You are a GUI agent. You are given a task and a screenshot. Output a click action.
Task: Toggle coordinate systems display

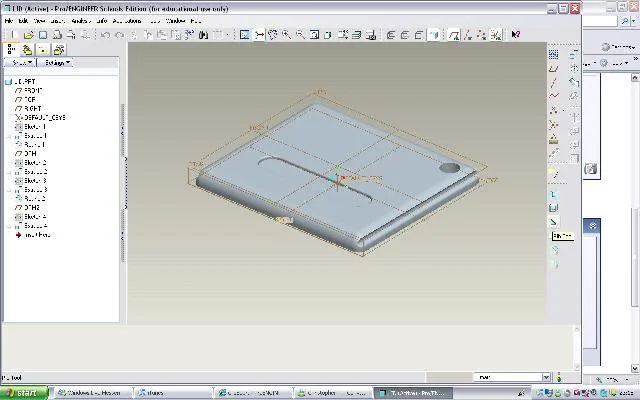pos(496,35)
